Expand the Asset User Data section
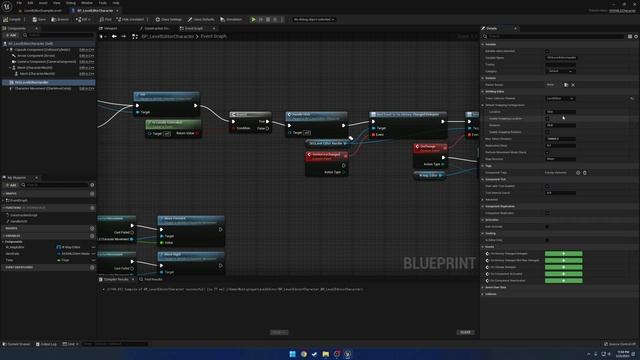The height and width of the screenshot is (360, 640). coord(483,287)
